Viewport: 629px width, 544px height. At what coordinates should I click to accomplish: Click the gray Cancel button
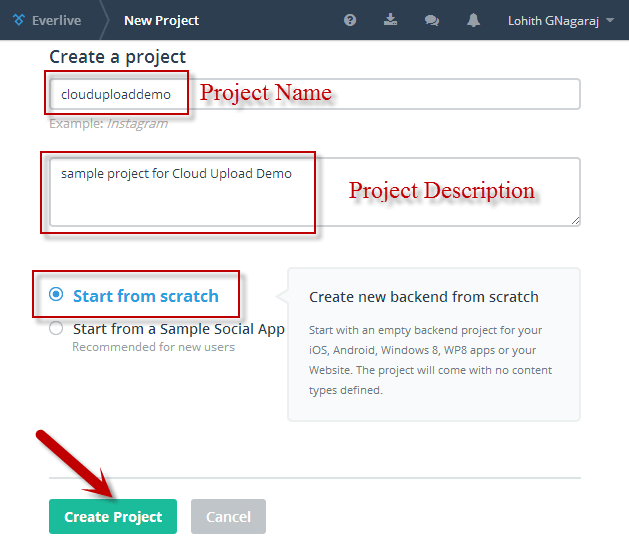point(228,517)
